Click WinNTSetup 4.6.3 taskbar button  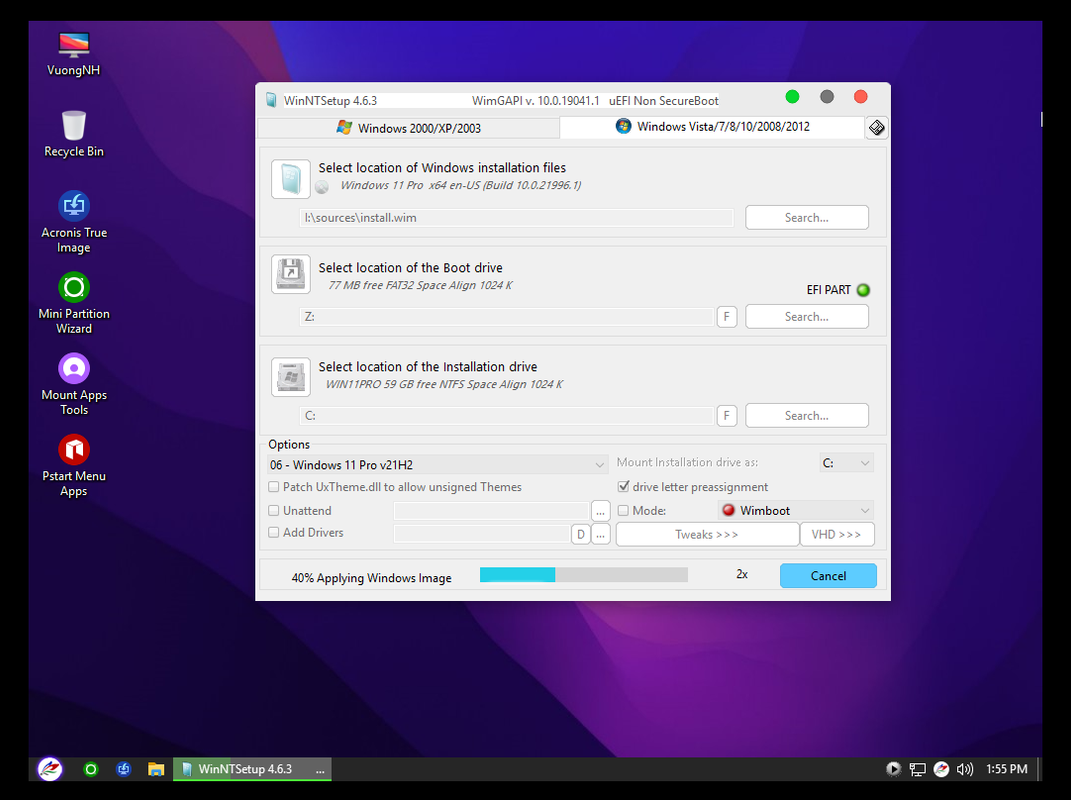(x=252, y=769)
